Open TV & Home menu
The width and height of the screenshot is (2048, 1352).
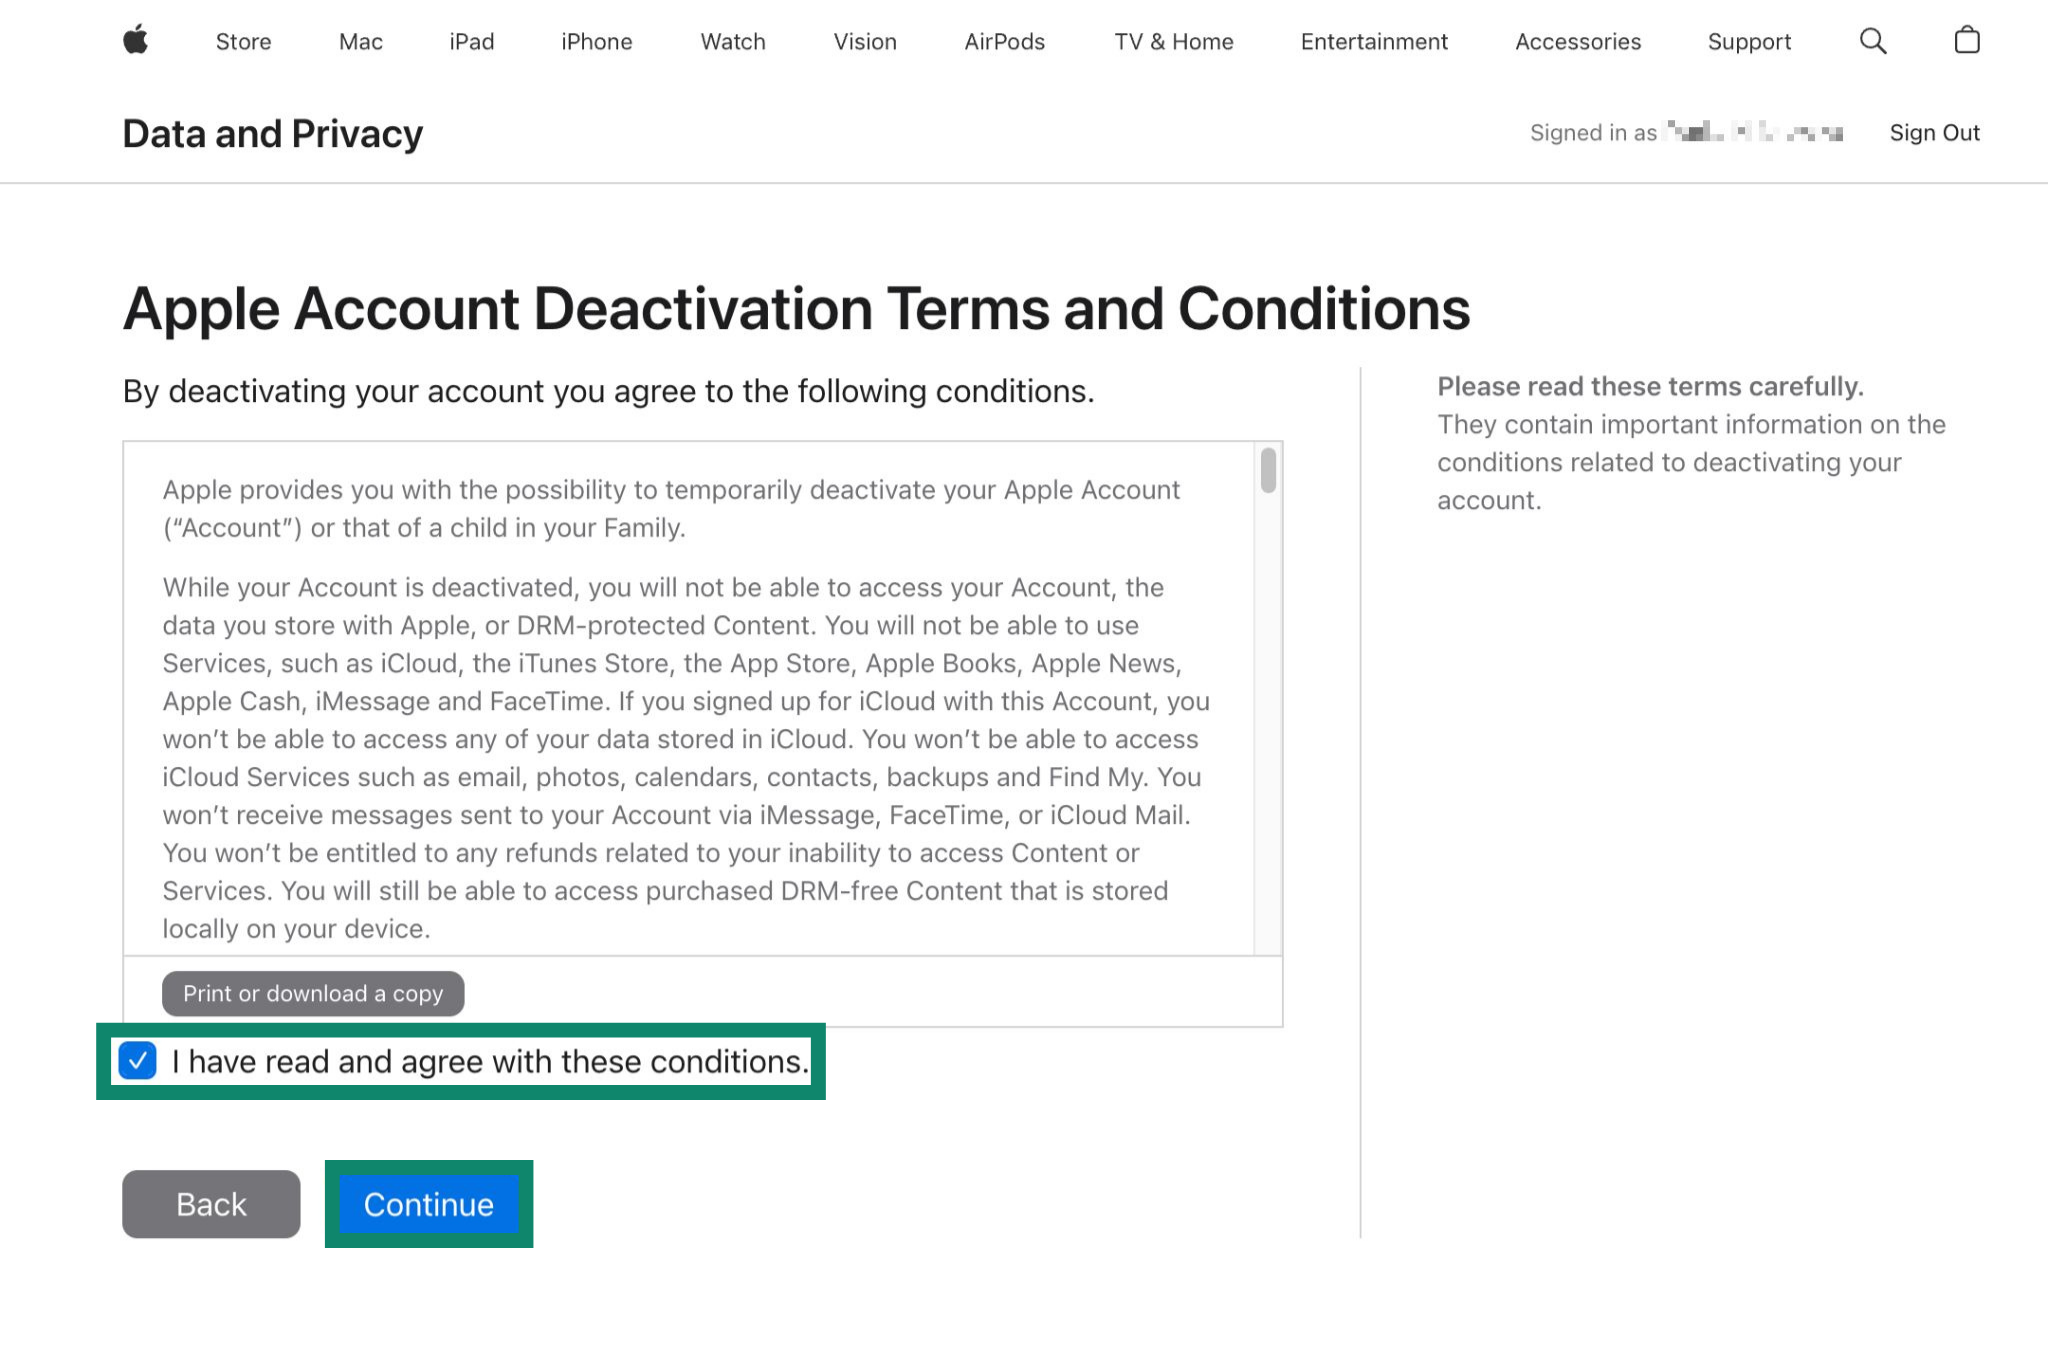click(x=1173, y=42)
